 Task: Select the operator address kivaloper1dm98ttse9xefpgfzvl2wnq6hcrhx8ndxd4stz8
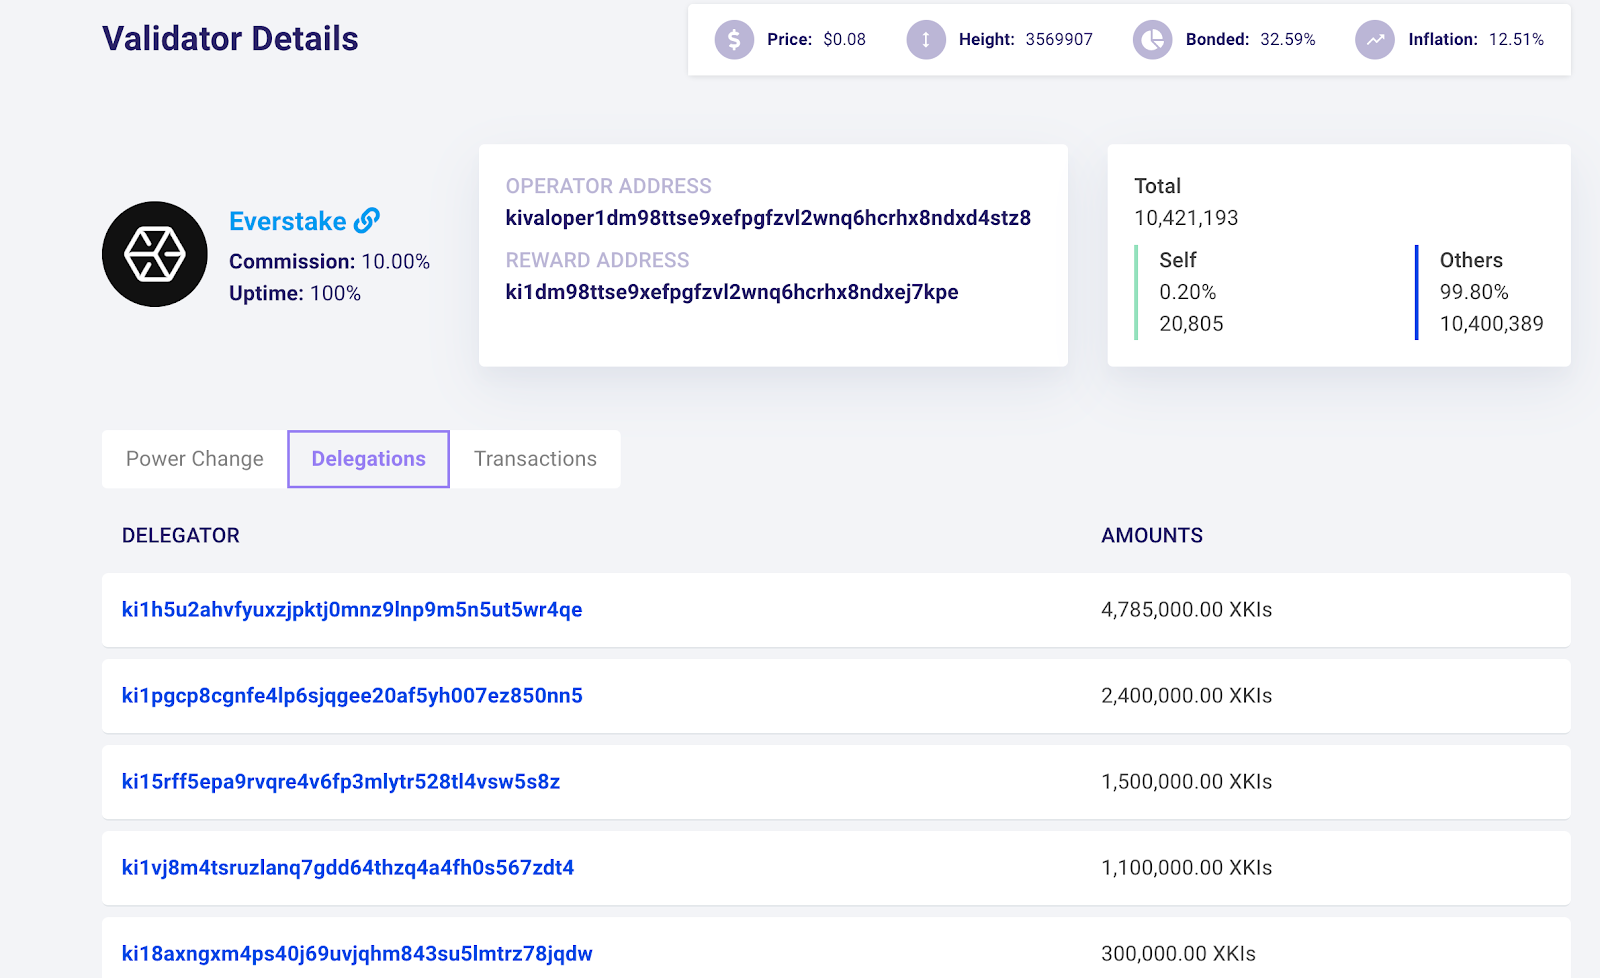pos(768,218)
